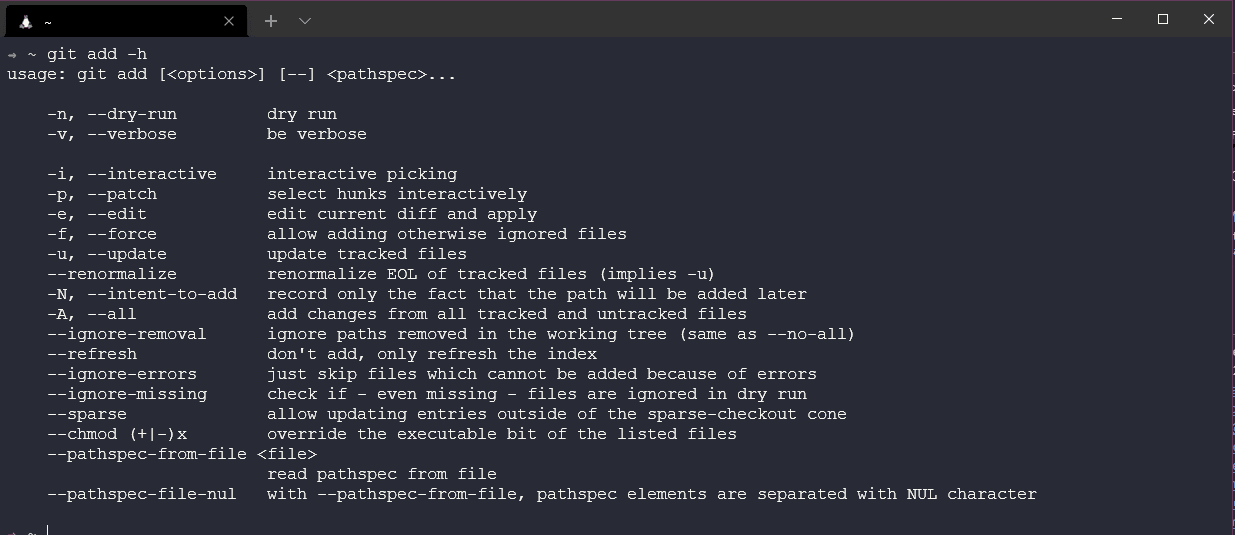Open a new tab with the plus icon
The image size is (1235, 535).
click(271, 21)
